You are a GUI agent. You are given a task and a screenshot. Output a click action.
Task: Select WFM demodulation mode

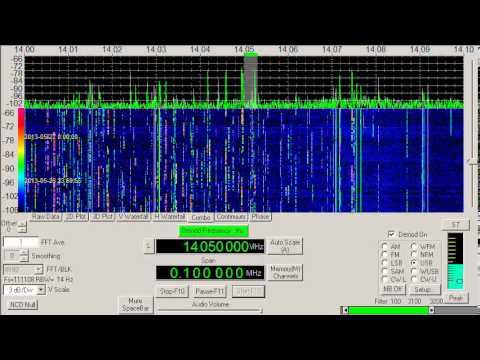click(414, 246)
